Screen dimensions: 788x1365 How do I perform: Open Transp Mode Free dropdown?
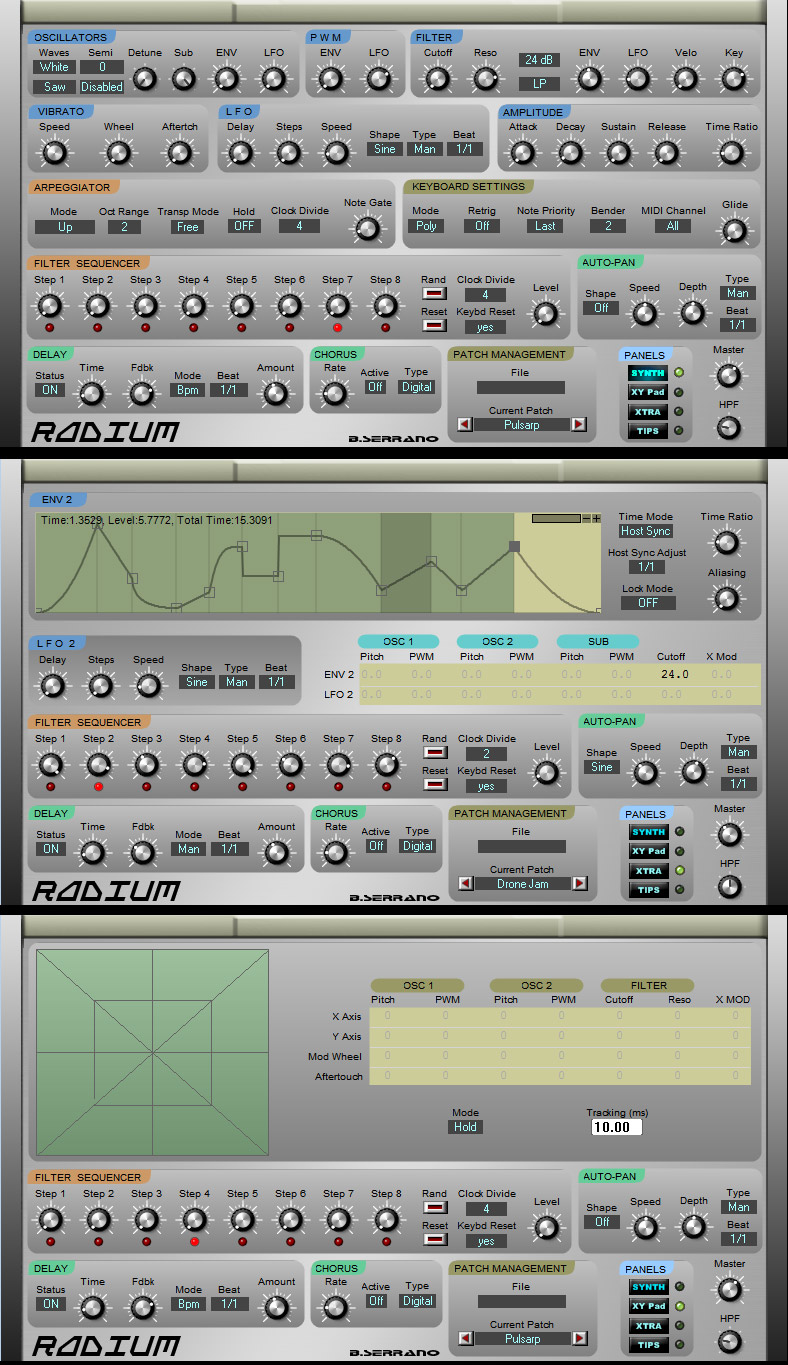click(188, 227)
